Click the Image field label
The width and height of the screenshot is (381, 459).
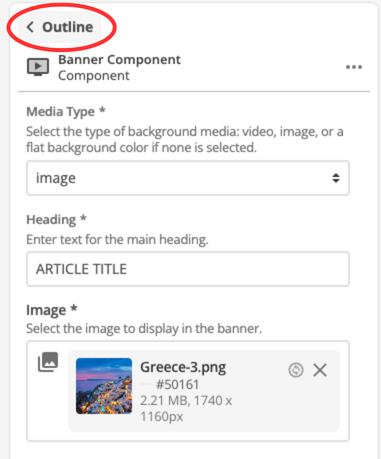tap(52, 310)
